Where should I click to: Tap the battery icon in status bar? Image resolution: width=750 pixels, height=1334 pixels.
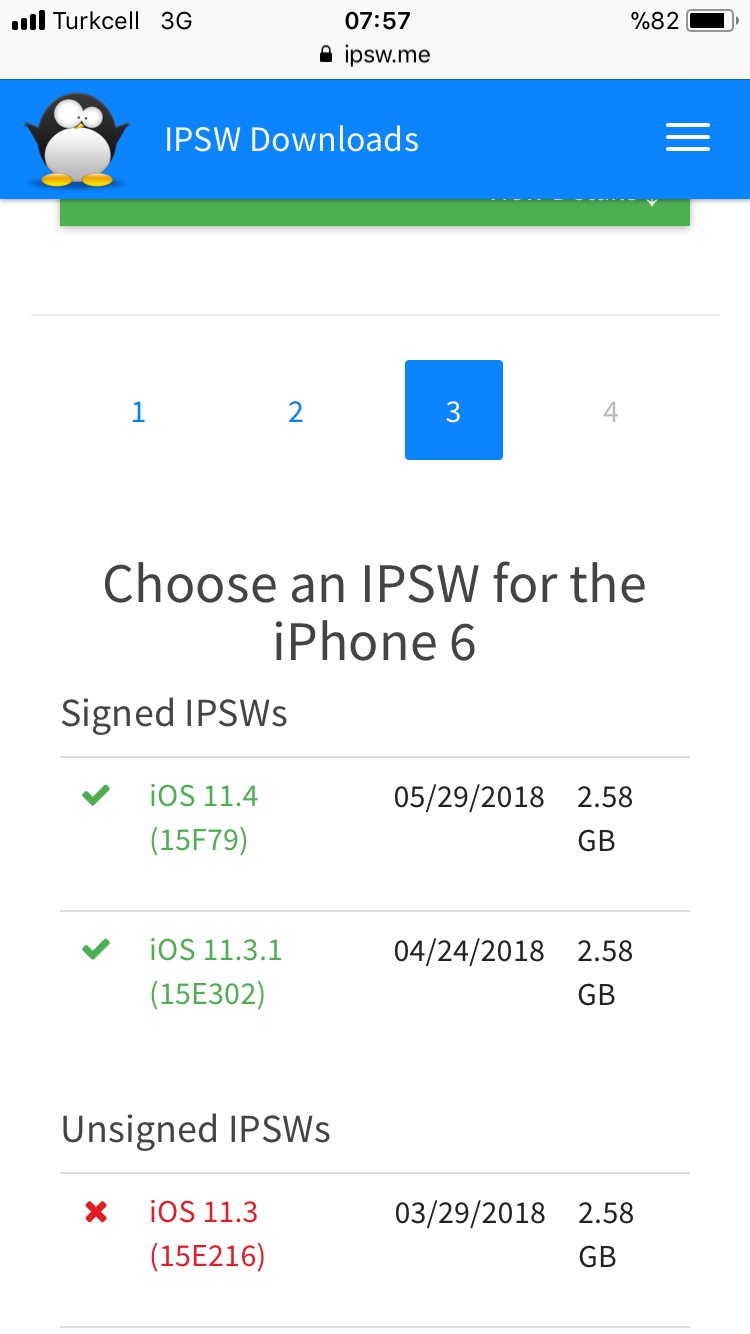coord(711,21)
